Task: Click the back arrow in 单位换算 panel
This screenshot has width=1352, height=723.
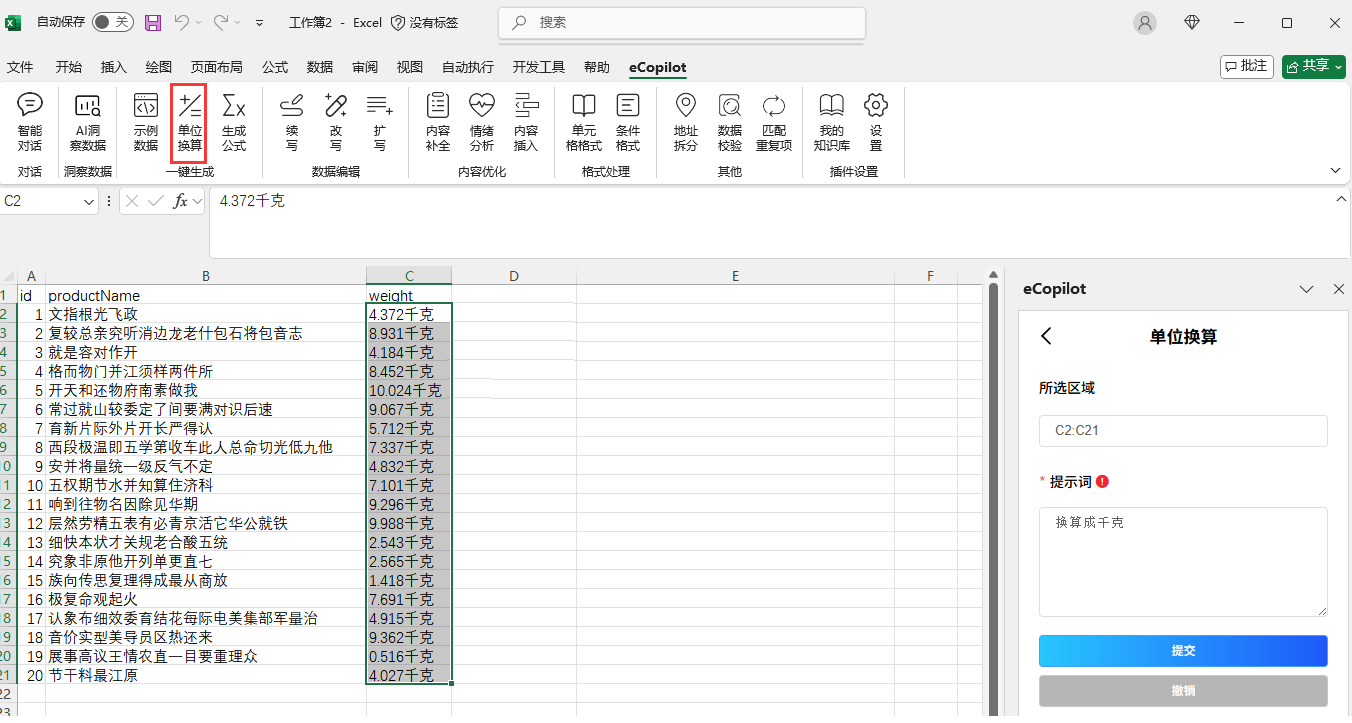Action: pyautogui.click(x=1047, y=336)
